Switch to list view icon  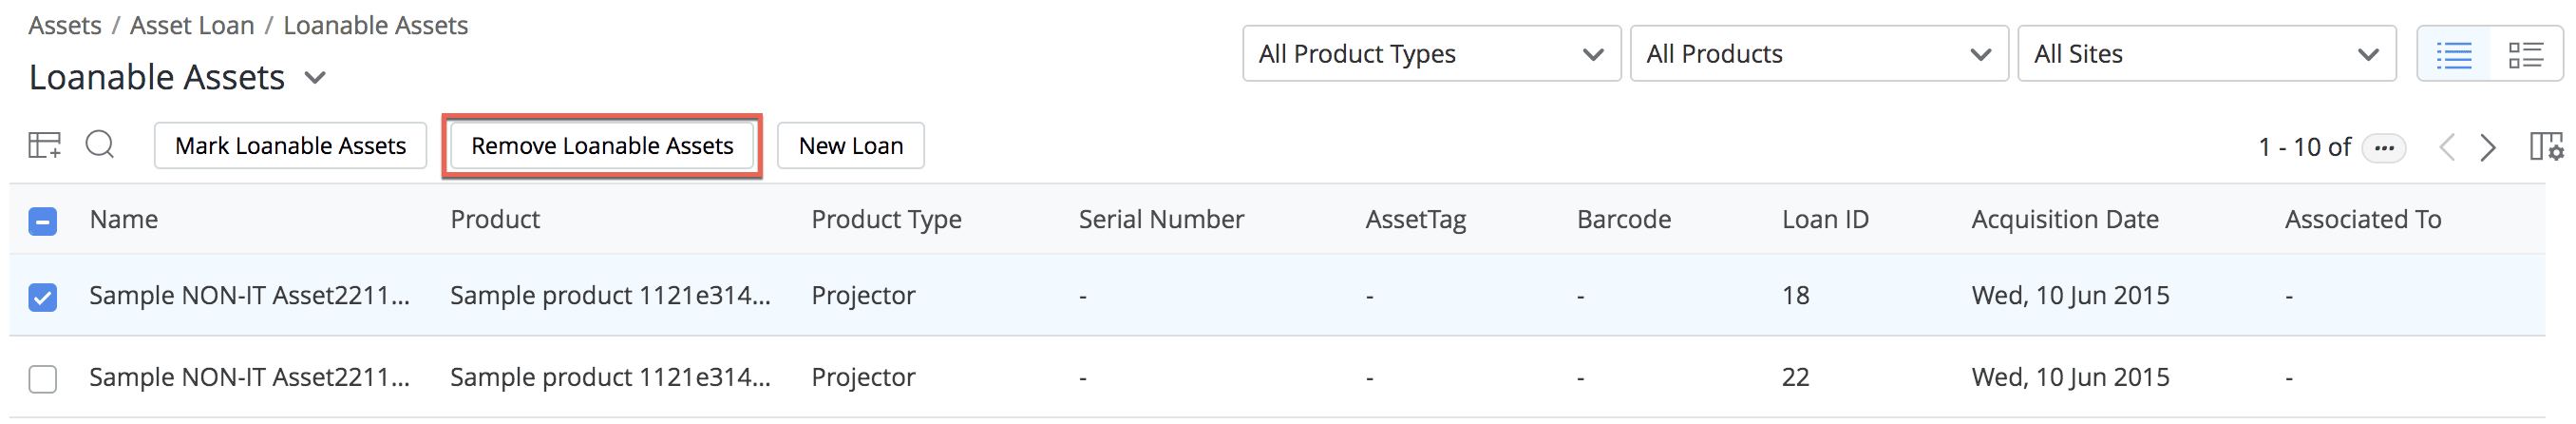pyautogui.click(x=2455, y=54)
